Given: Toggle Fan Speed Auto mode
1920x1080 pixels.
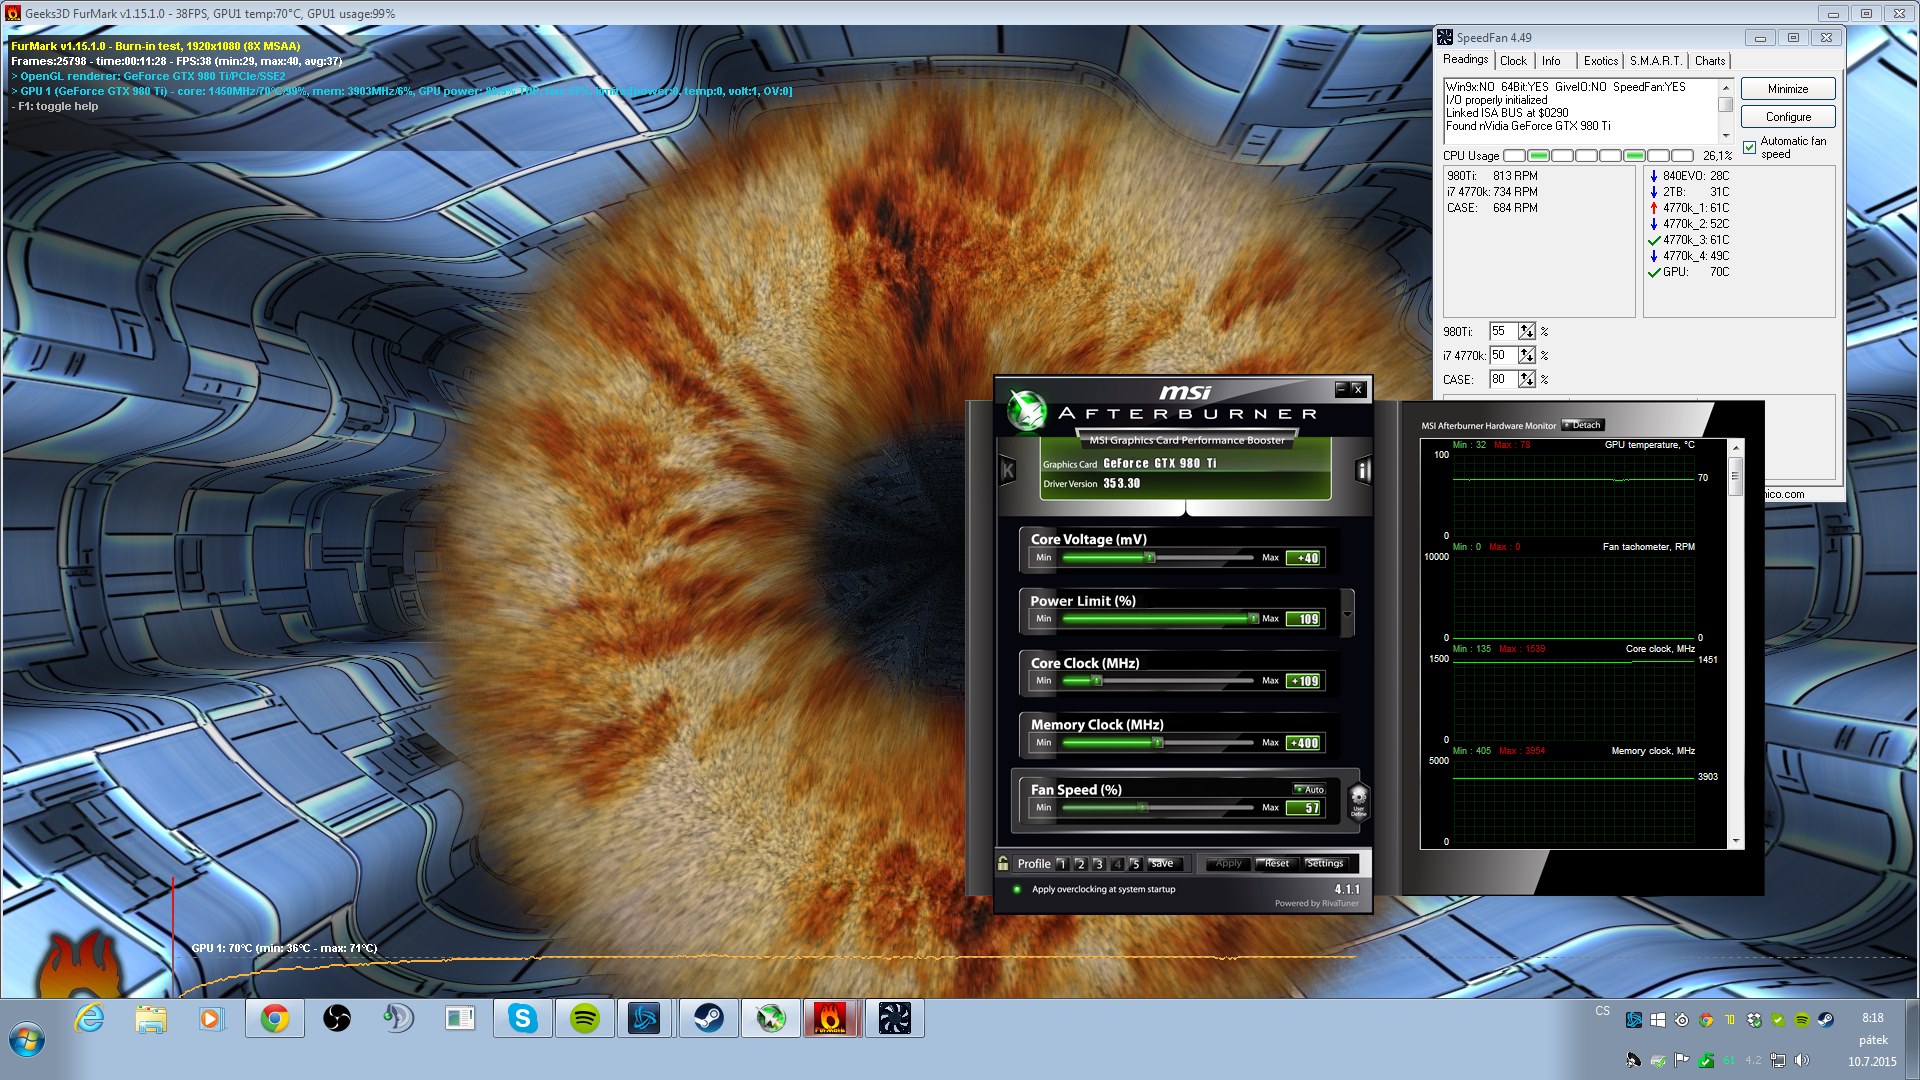Looking at the screenshot, I should coord(1309,789).
